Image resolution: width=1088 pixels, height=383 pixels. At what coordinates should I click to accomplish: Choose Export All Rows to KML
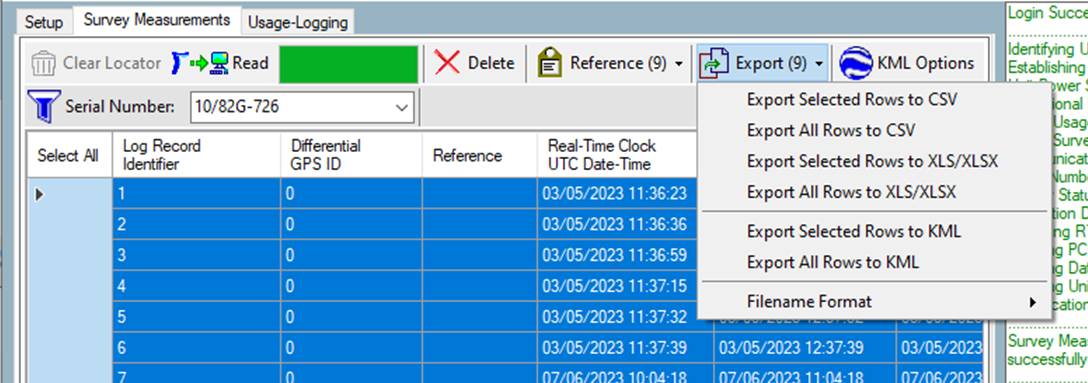click(833, 262)
